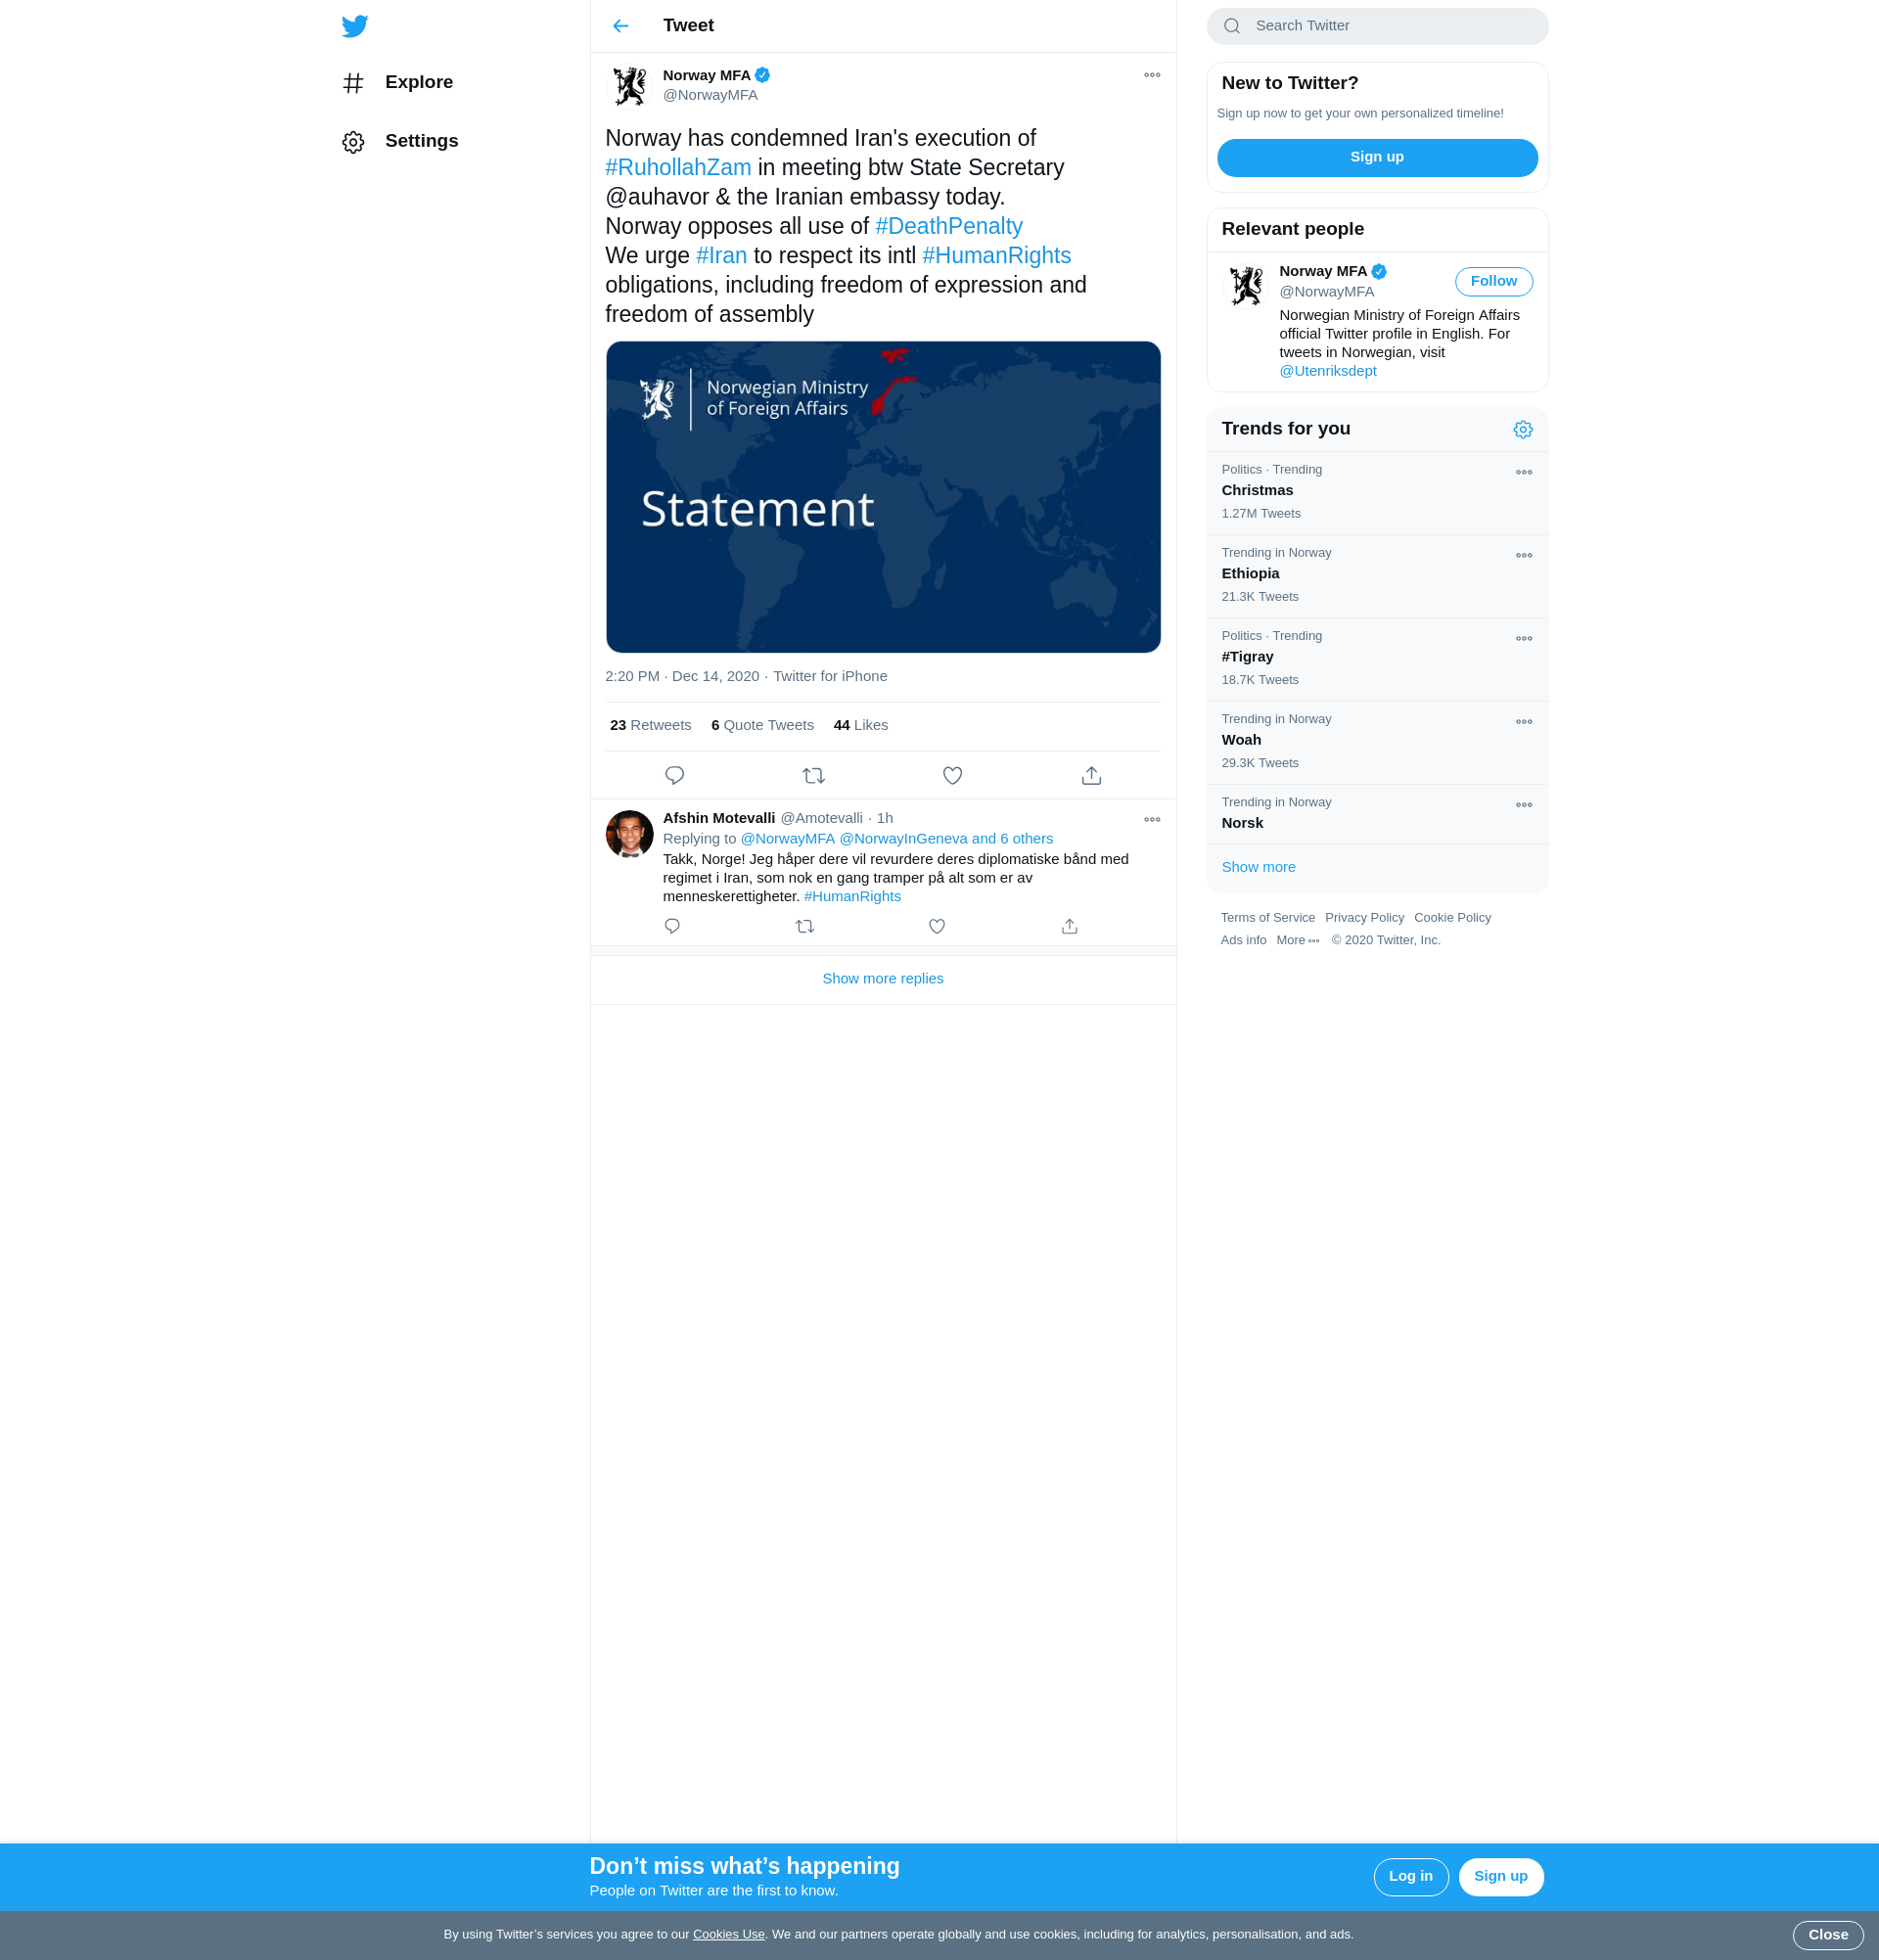Open the Statement image thumbnail
1879x1960 pixels.
click(882, 497)
